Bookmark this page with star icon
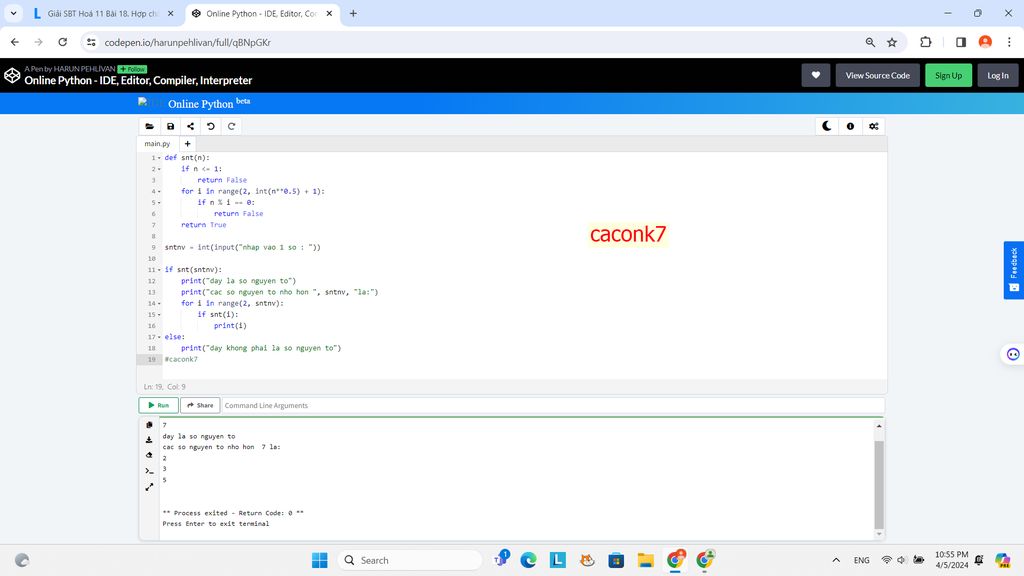Image resolution: width=1024 pixels, height=576 pixels. 892,42
